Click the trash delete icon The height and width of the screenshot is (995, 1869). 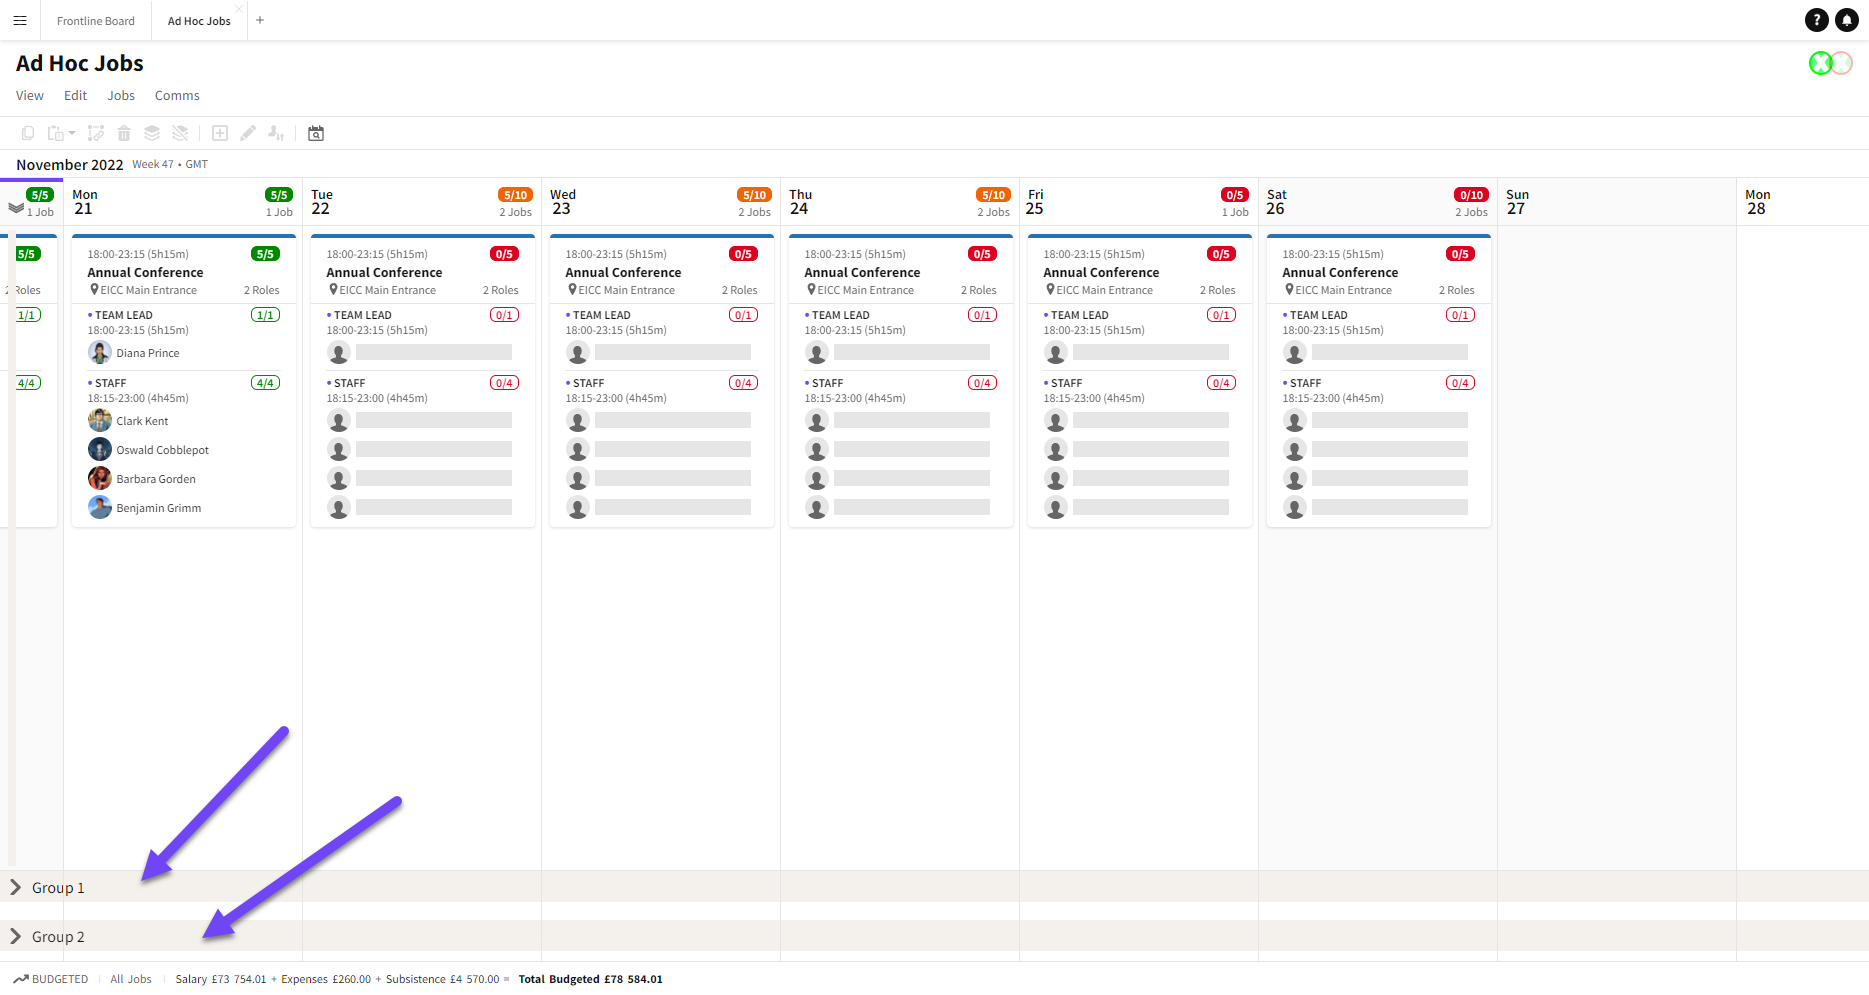[124, 133]
